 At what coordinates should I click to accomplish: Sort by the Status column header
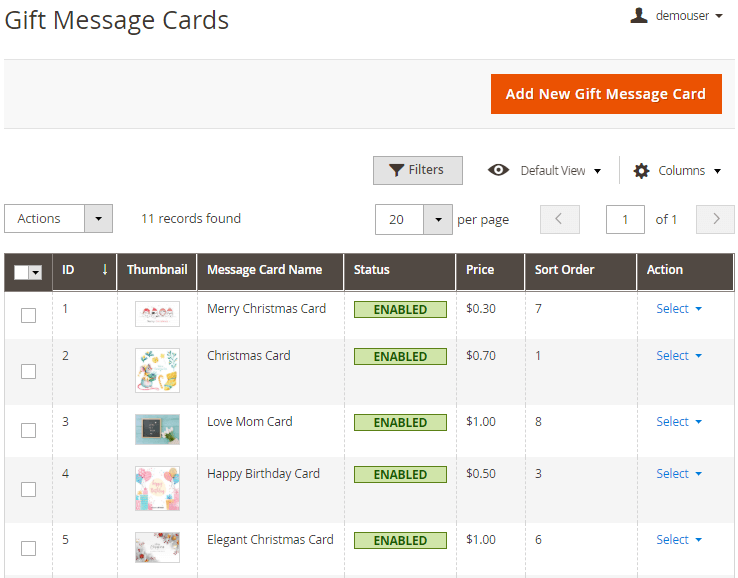[x=400, y=272]
